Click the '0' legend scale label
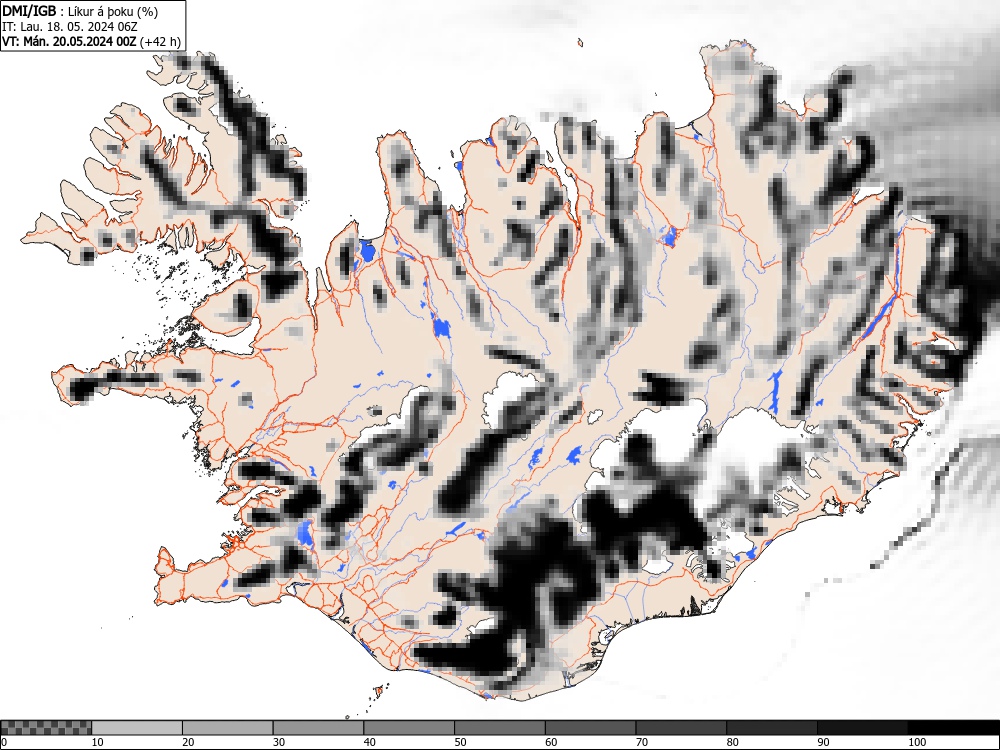The width and height of the screenshot is (1000, 750). pos(4,742)
